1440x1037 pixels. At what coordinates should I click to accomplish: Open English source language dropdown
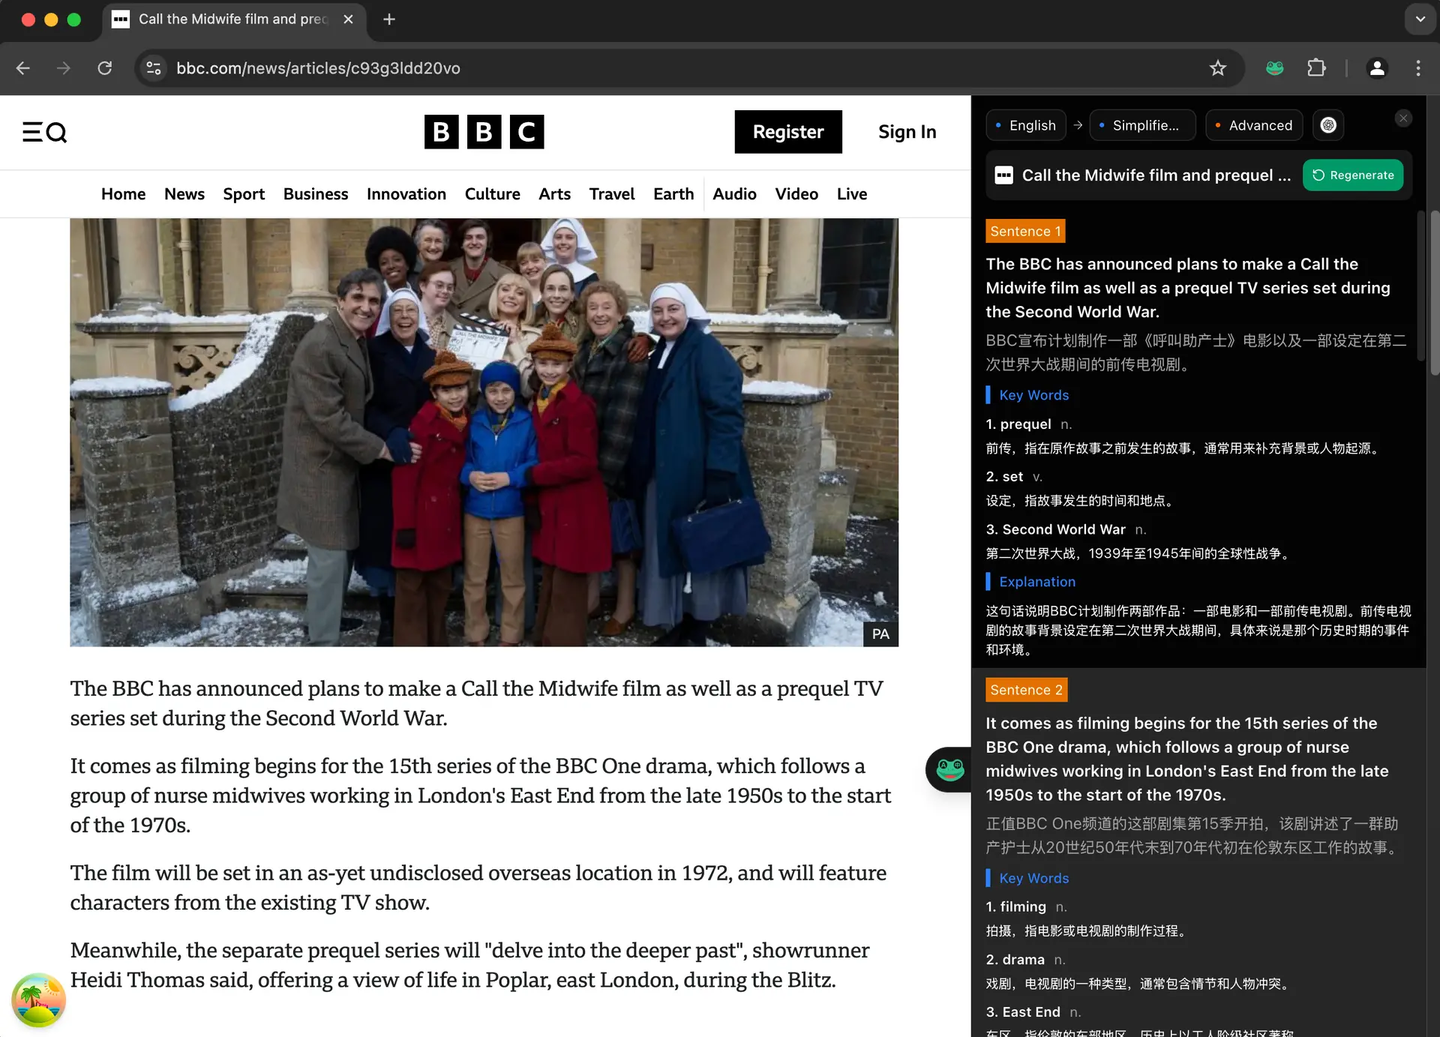pyautogui.click(x=1026, y=125)
